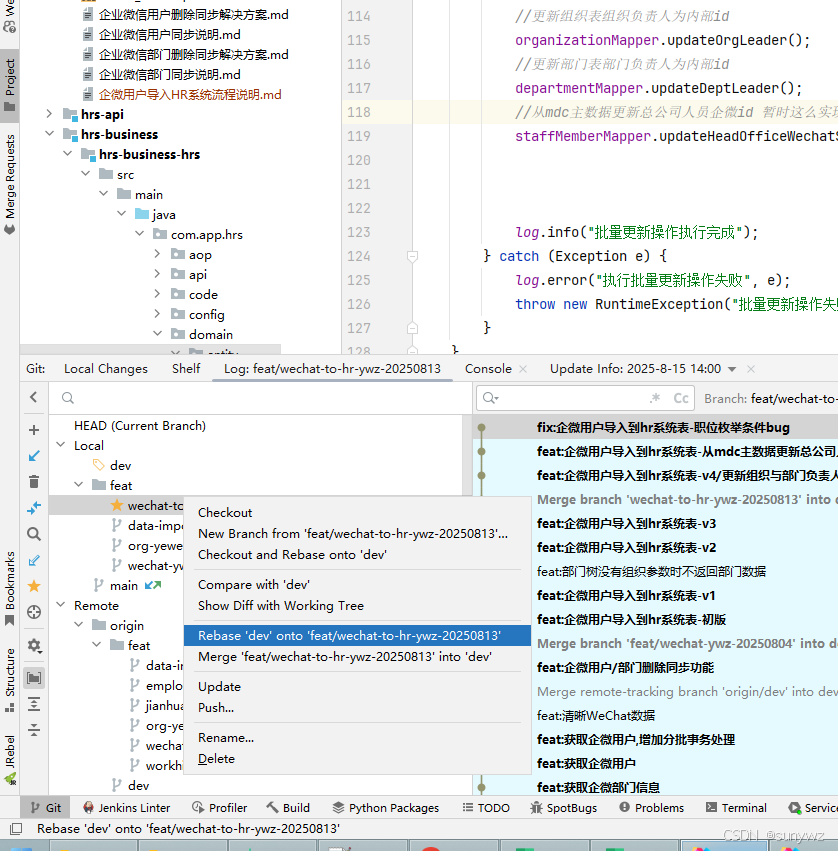838x851 pixels.
Task: Open the Python Packages tool window
Action: click(x=385, y=808)
